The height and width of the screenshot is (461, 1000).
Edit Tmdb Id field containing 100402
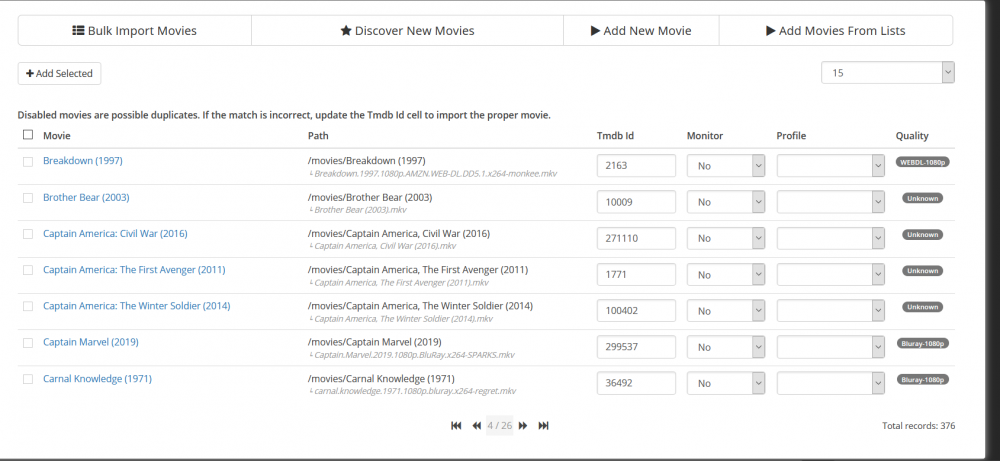[x=636, y=311]
